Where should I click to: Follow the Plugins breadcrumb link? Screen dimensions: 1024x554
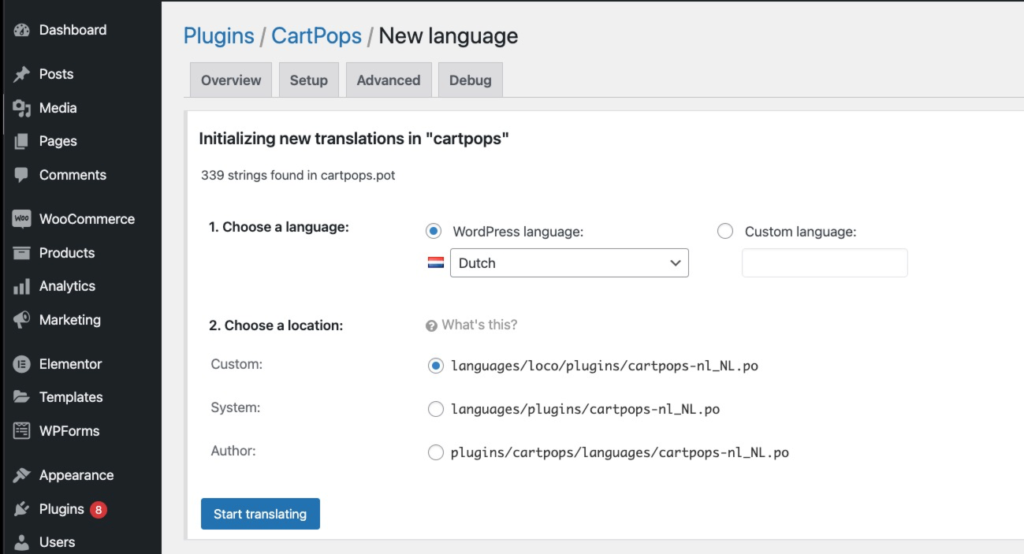click(219, 36)
